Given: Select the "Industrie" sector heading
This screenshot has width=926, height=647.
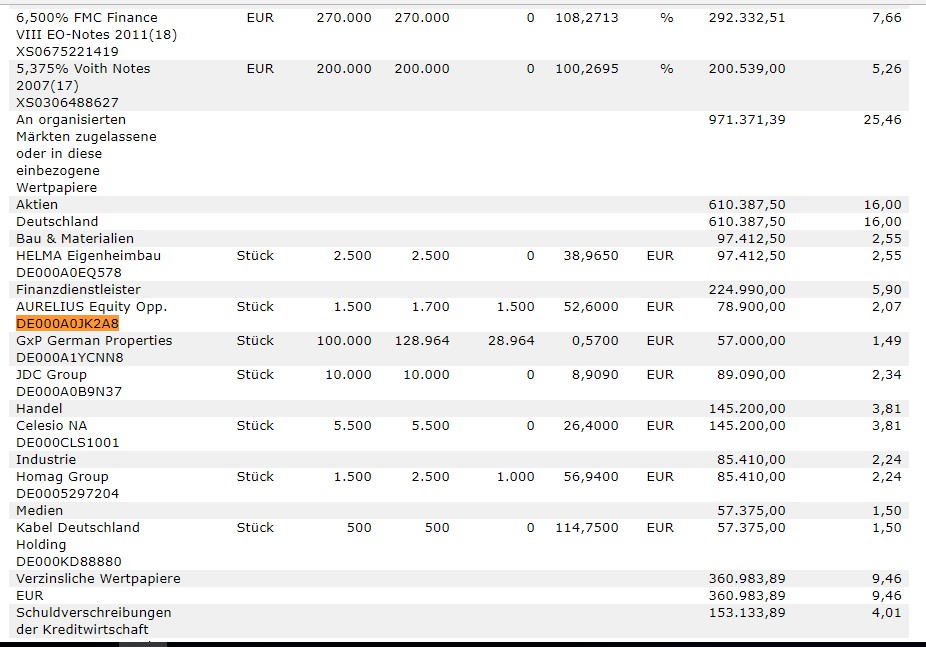Looking at the screenshot, I should pos(45,460).
